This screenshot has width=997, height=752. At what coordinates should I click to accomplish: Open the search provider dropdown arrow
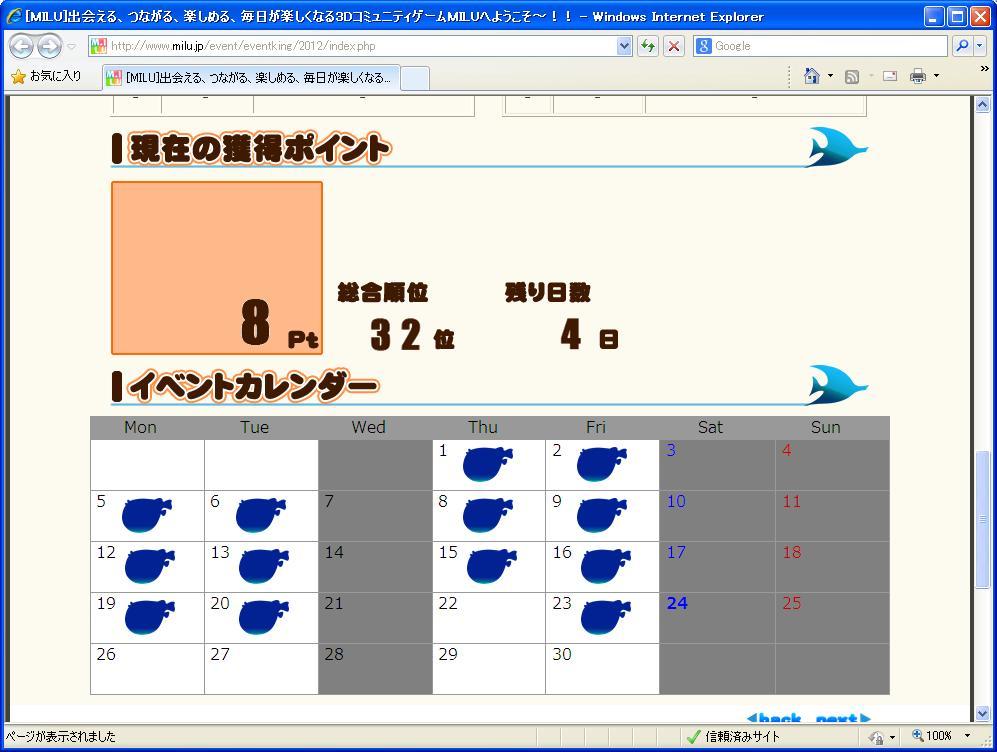coord(979,46)
